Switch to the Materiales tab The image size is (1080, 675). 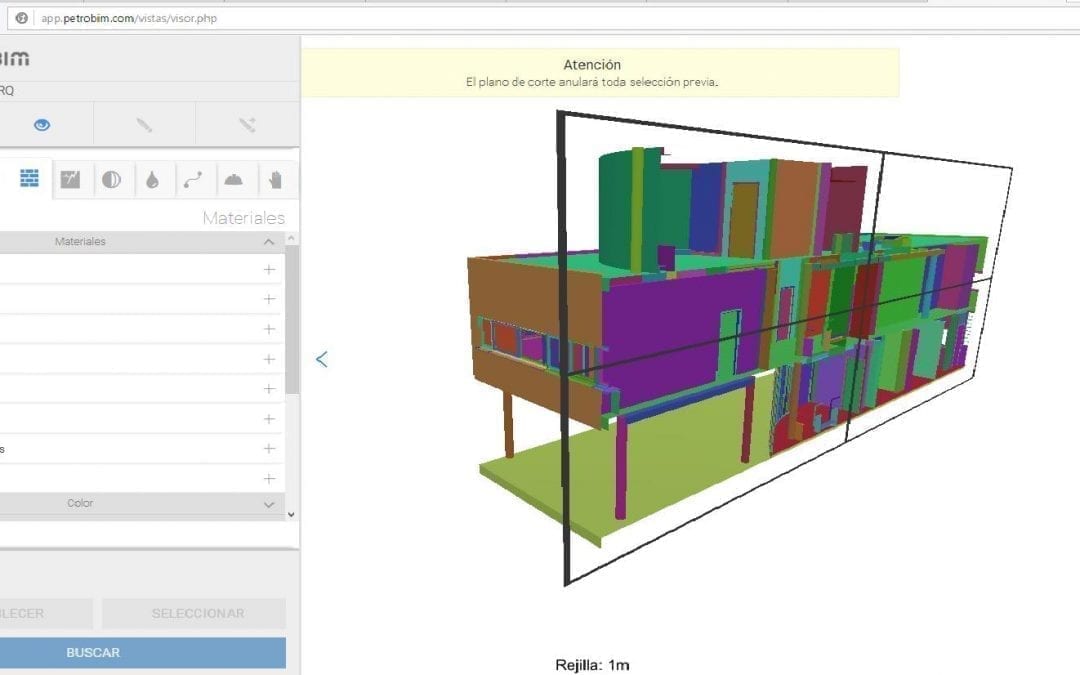click(x=245, y=217)
